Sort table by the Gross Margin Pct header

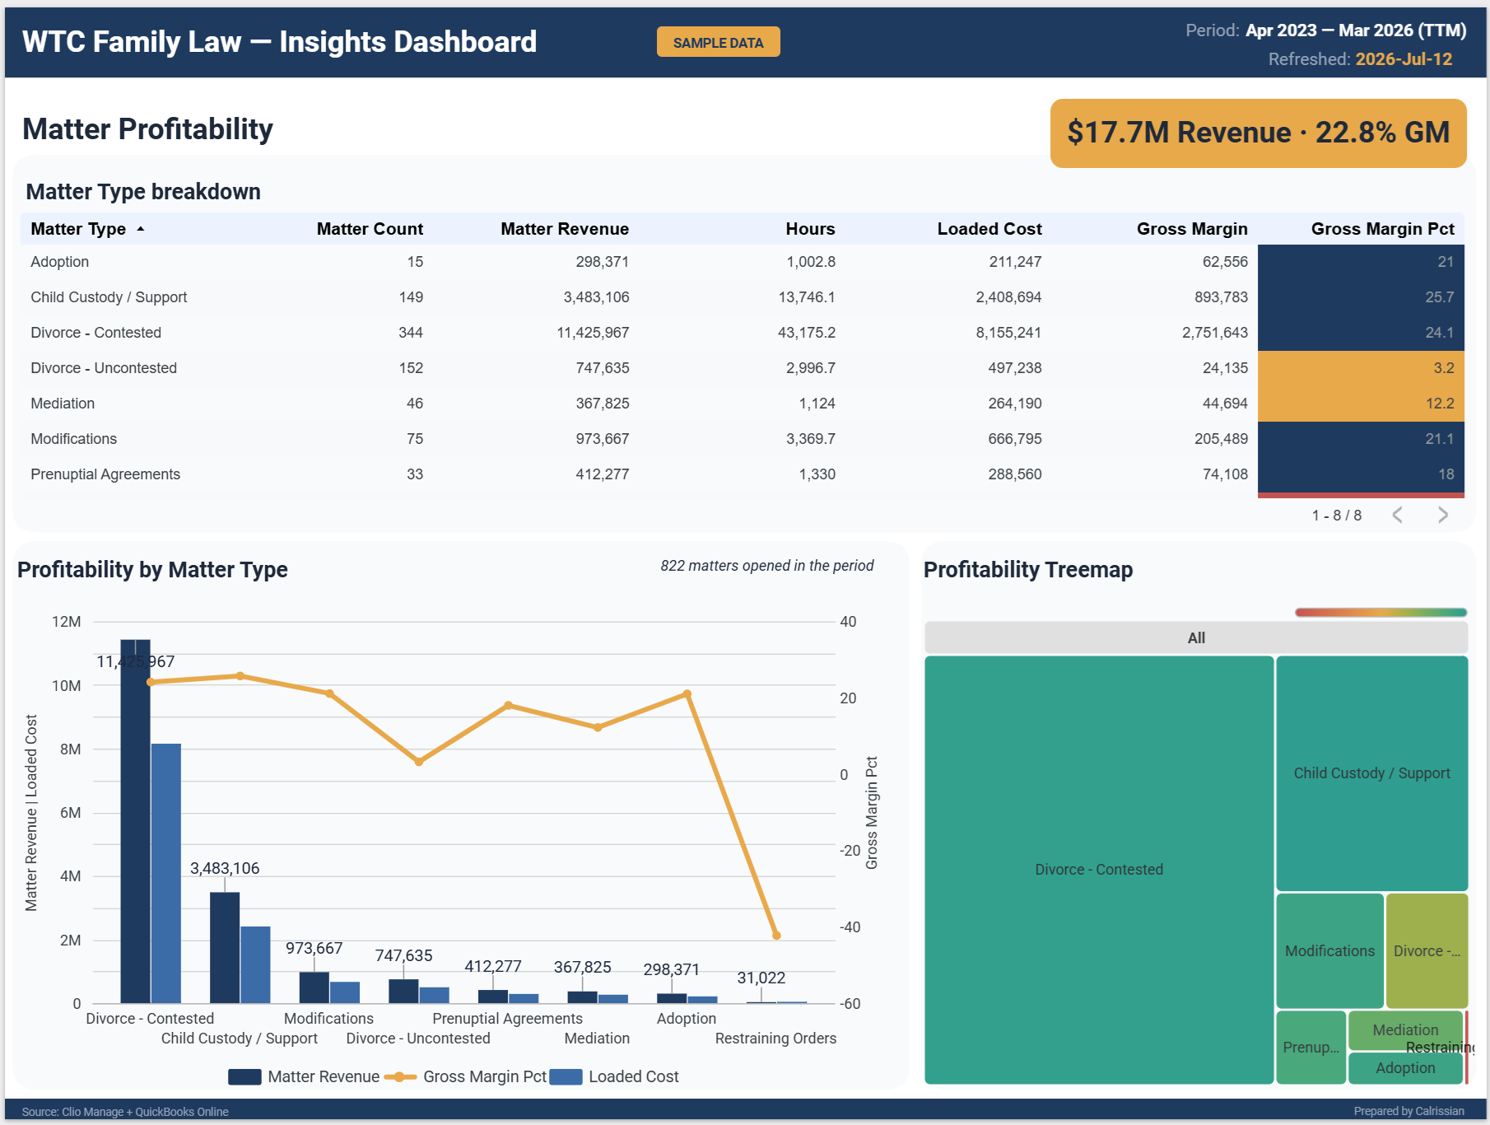(1382, 229)
